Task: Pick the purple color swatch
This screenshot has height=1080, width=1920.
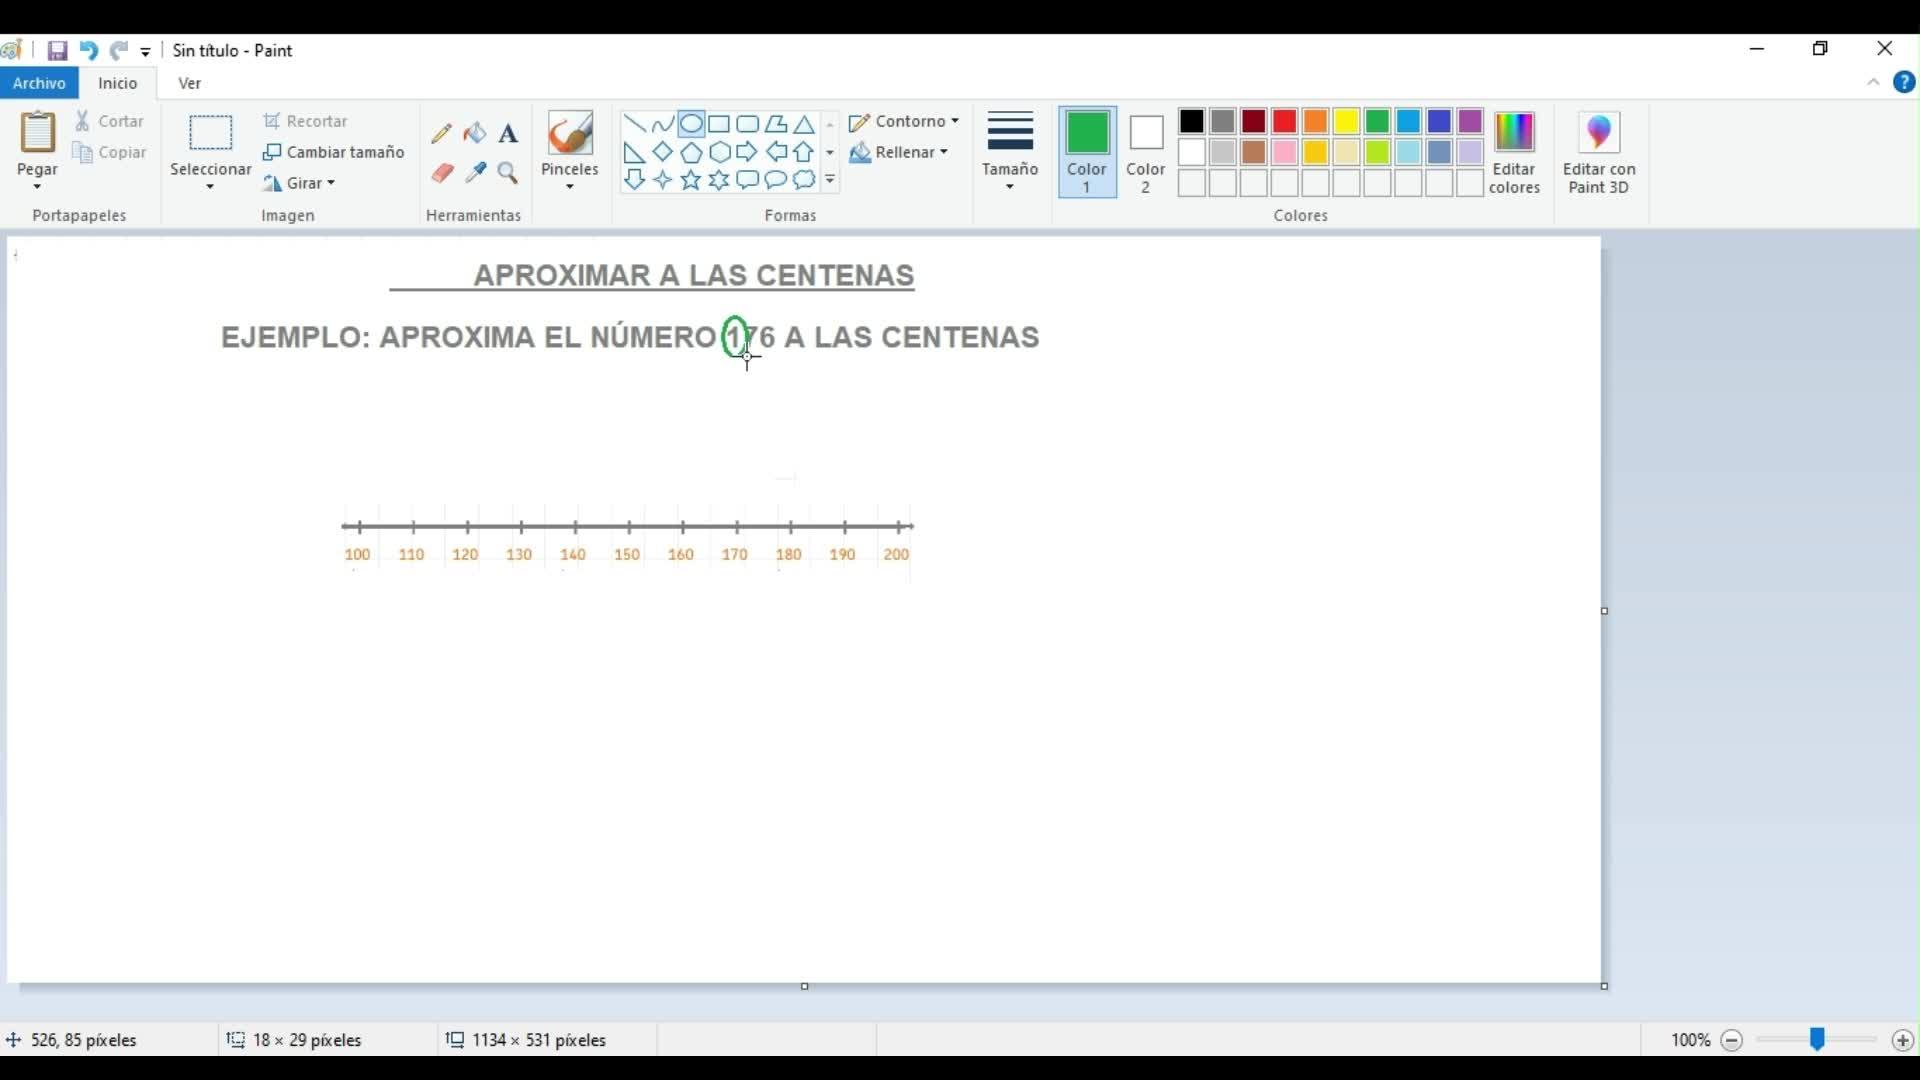Action: [1470, 121]
